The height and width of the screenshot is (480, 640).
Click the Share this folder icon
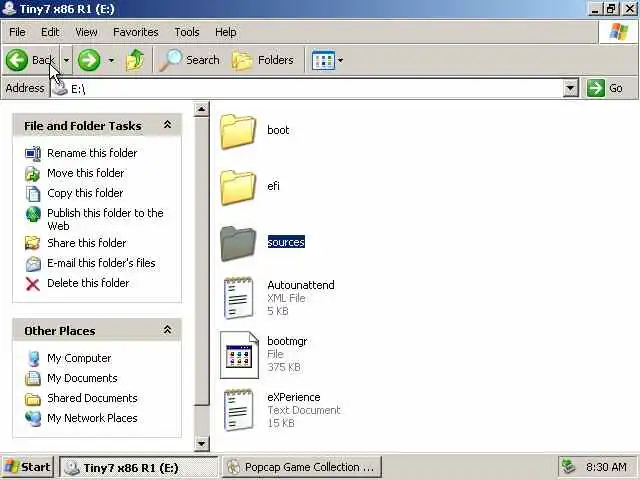33,243
